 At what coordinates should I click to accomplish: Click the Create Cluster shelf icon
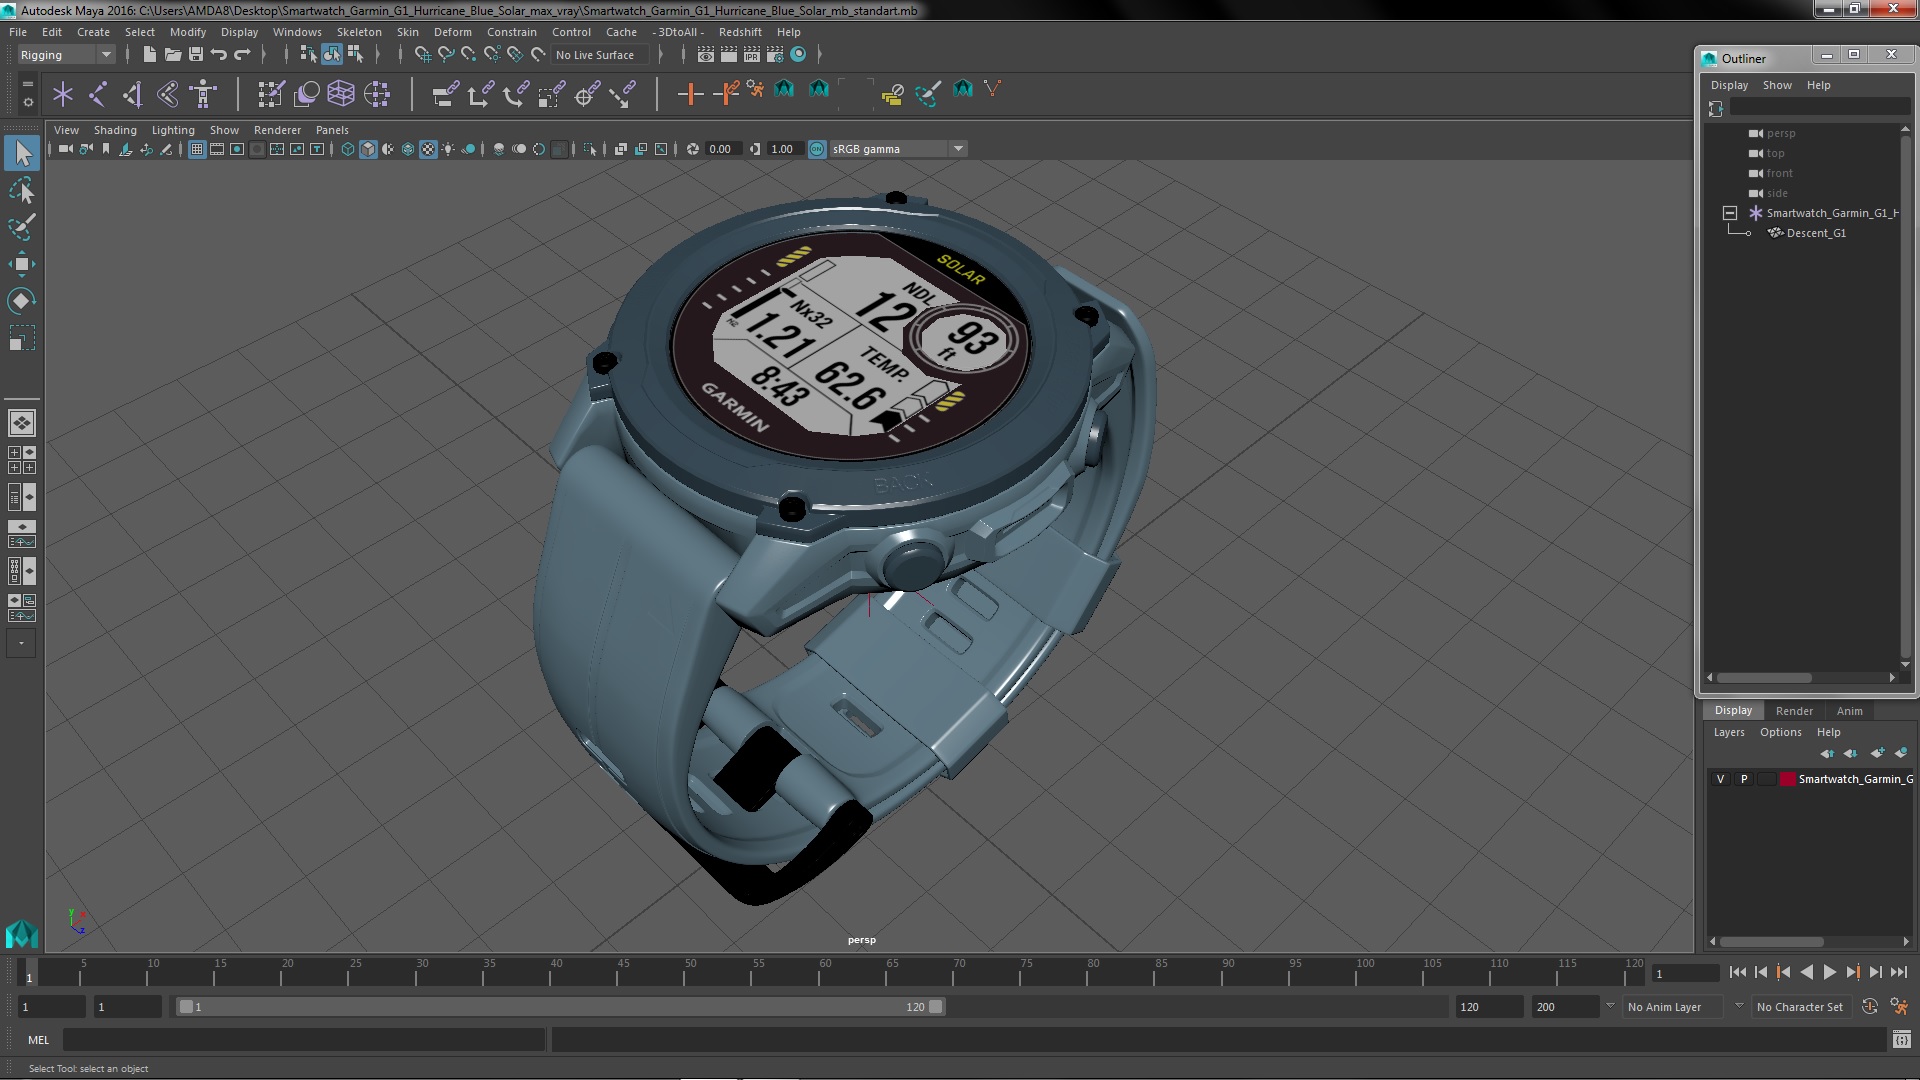[376, 94]
